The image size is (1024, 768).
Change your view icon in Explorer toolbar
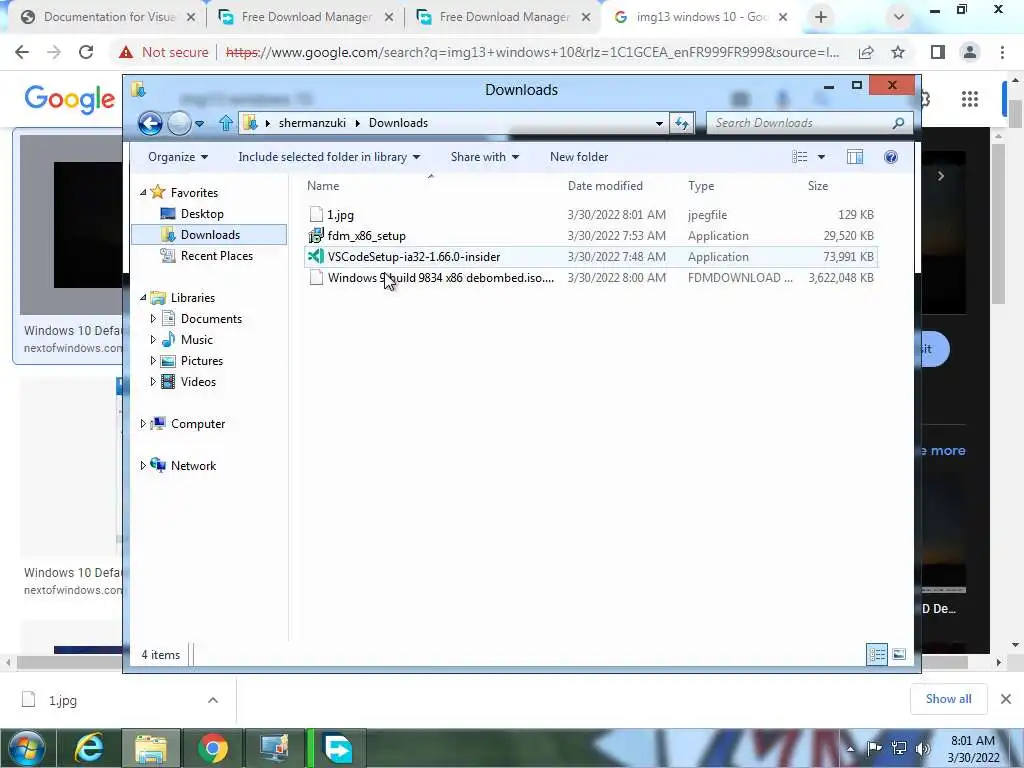click(799, 157)
